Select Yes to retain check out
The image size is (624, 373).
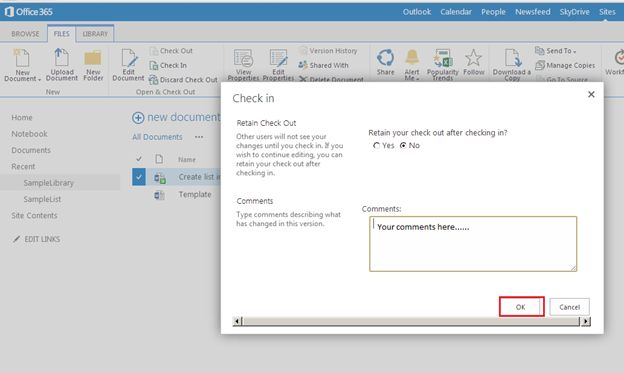376,146
